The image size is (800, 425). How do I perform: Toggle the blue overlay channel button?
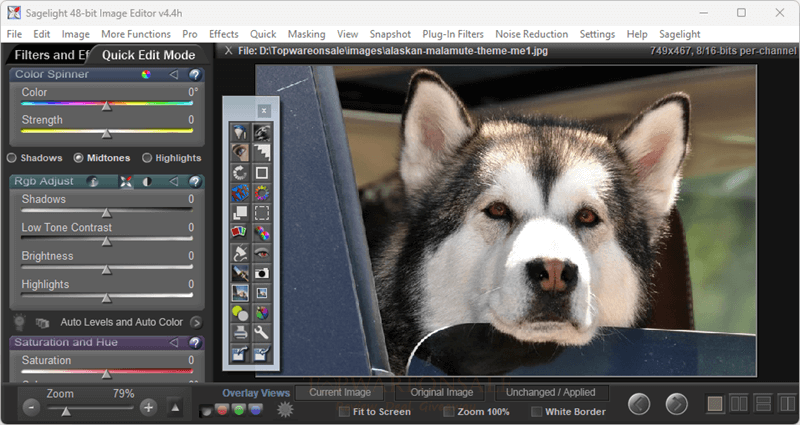pos(256,410)
